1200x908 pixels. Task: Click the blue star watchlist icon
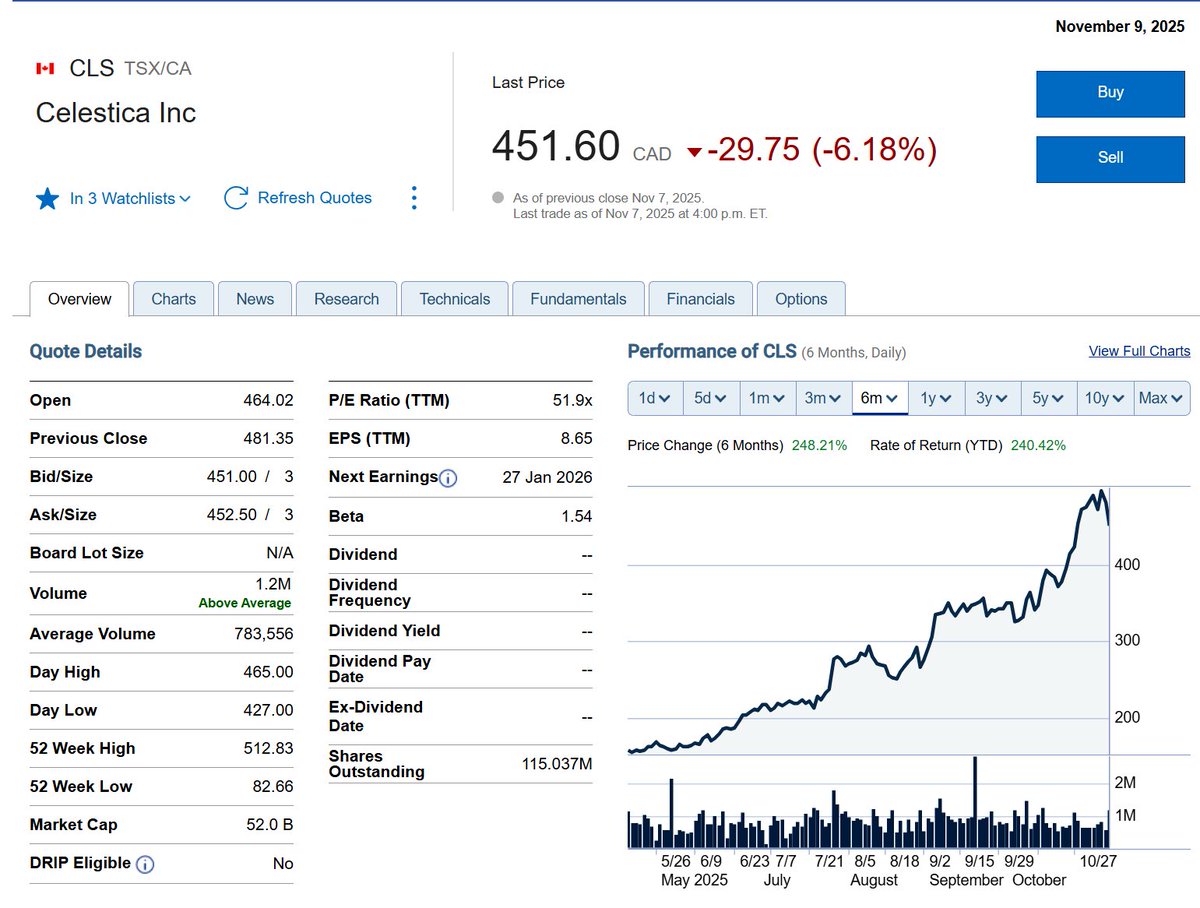click(x=47, y=198)
